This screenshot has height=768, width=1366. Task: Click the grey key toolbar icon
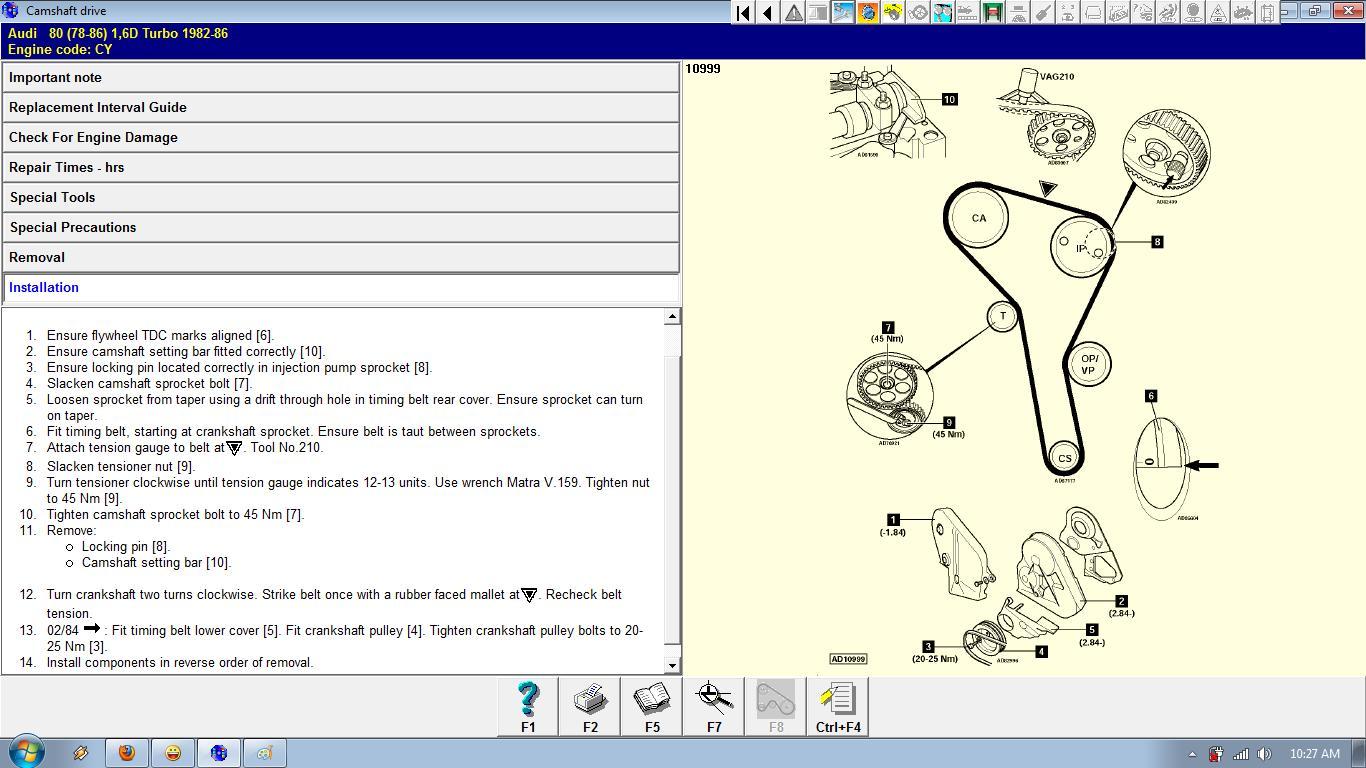coord(1043,13)
